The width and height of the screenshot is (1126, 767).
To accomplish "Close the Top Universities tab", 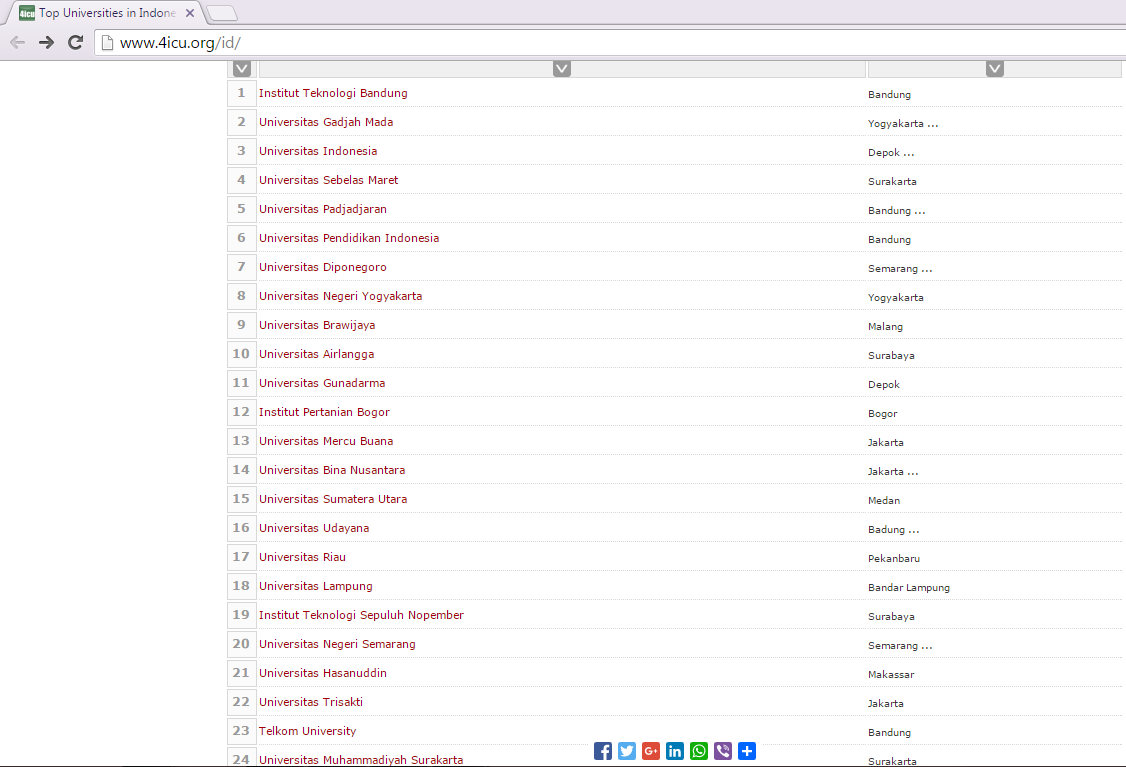I will pyautogui.click(x=190, y=13).
